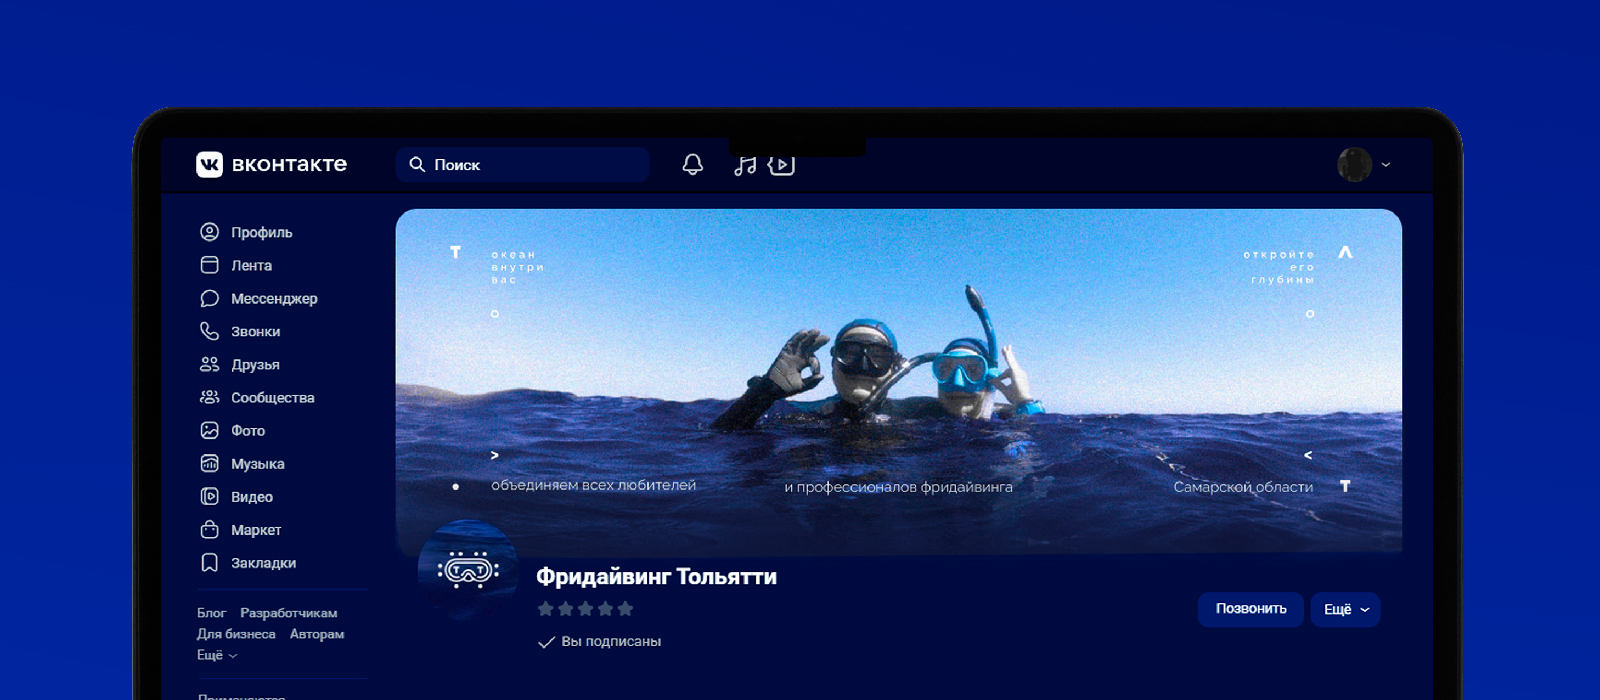
Task: Rate the community using the five stars
Action: click(x=585, y=609)
